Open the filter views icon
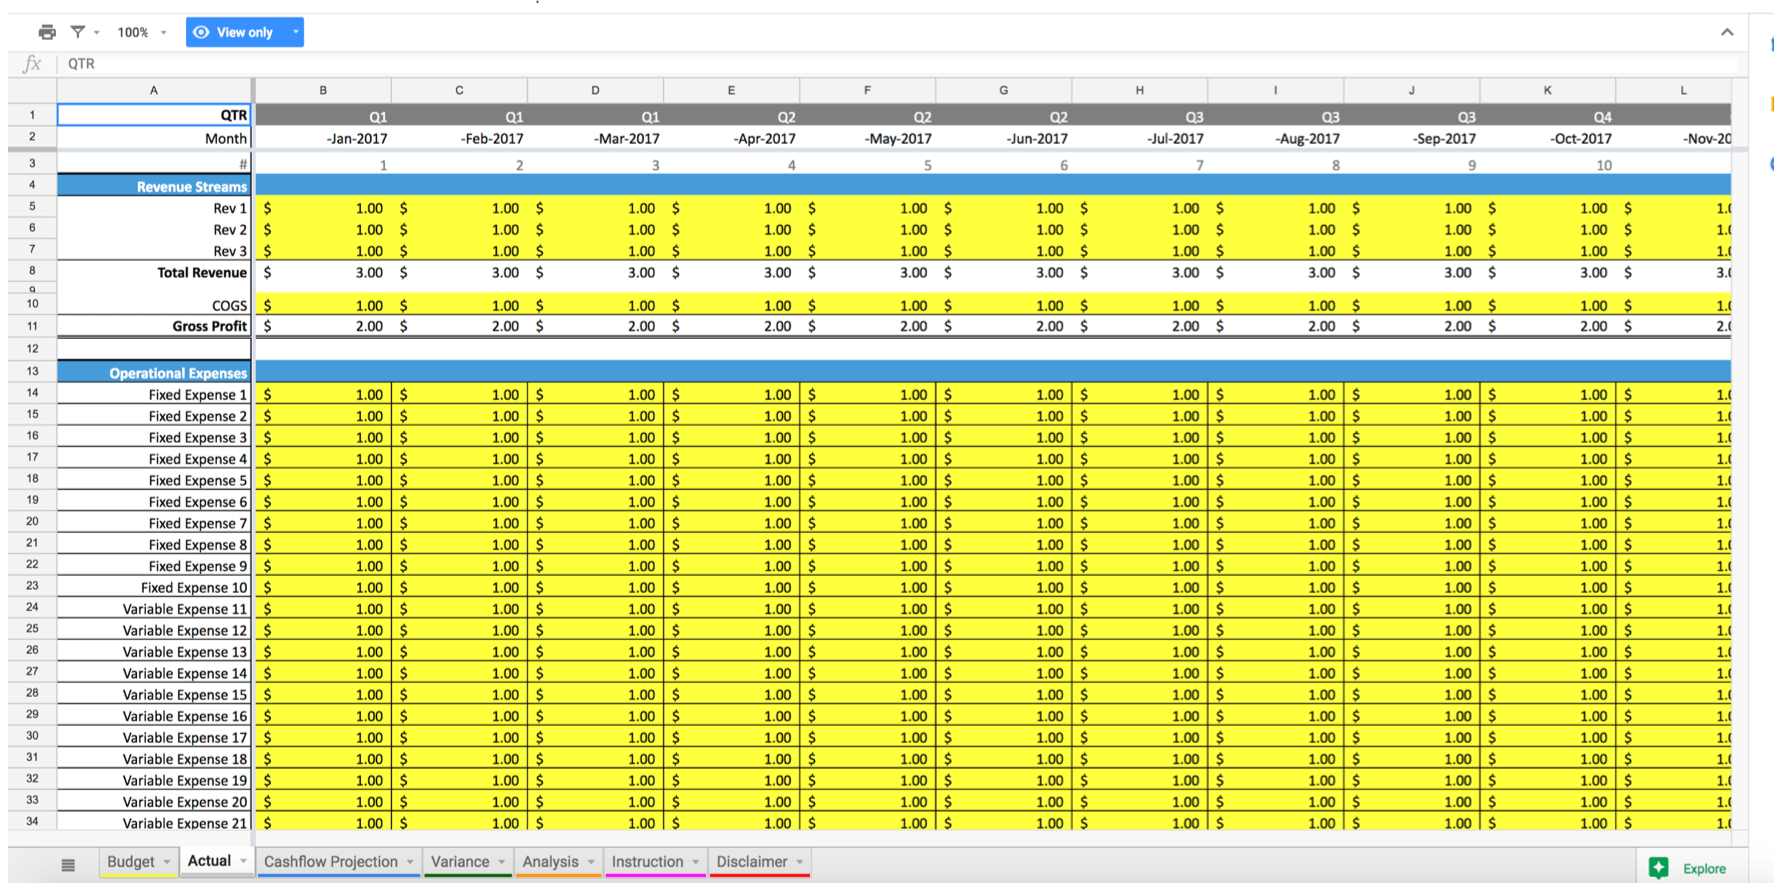Screen dimensions: 1774x883 tap(77, 32)
